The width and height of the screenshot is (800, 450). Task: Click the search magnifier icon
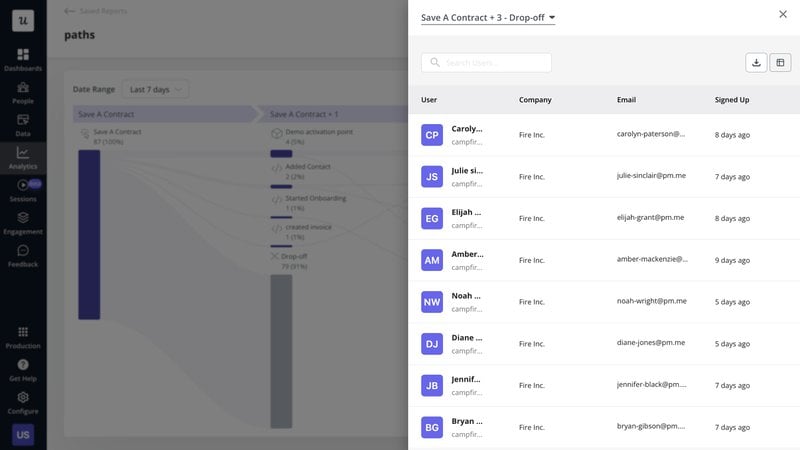(435, 62)
